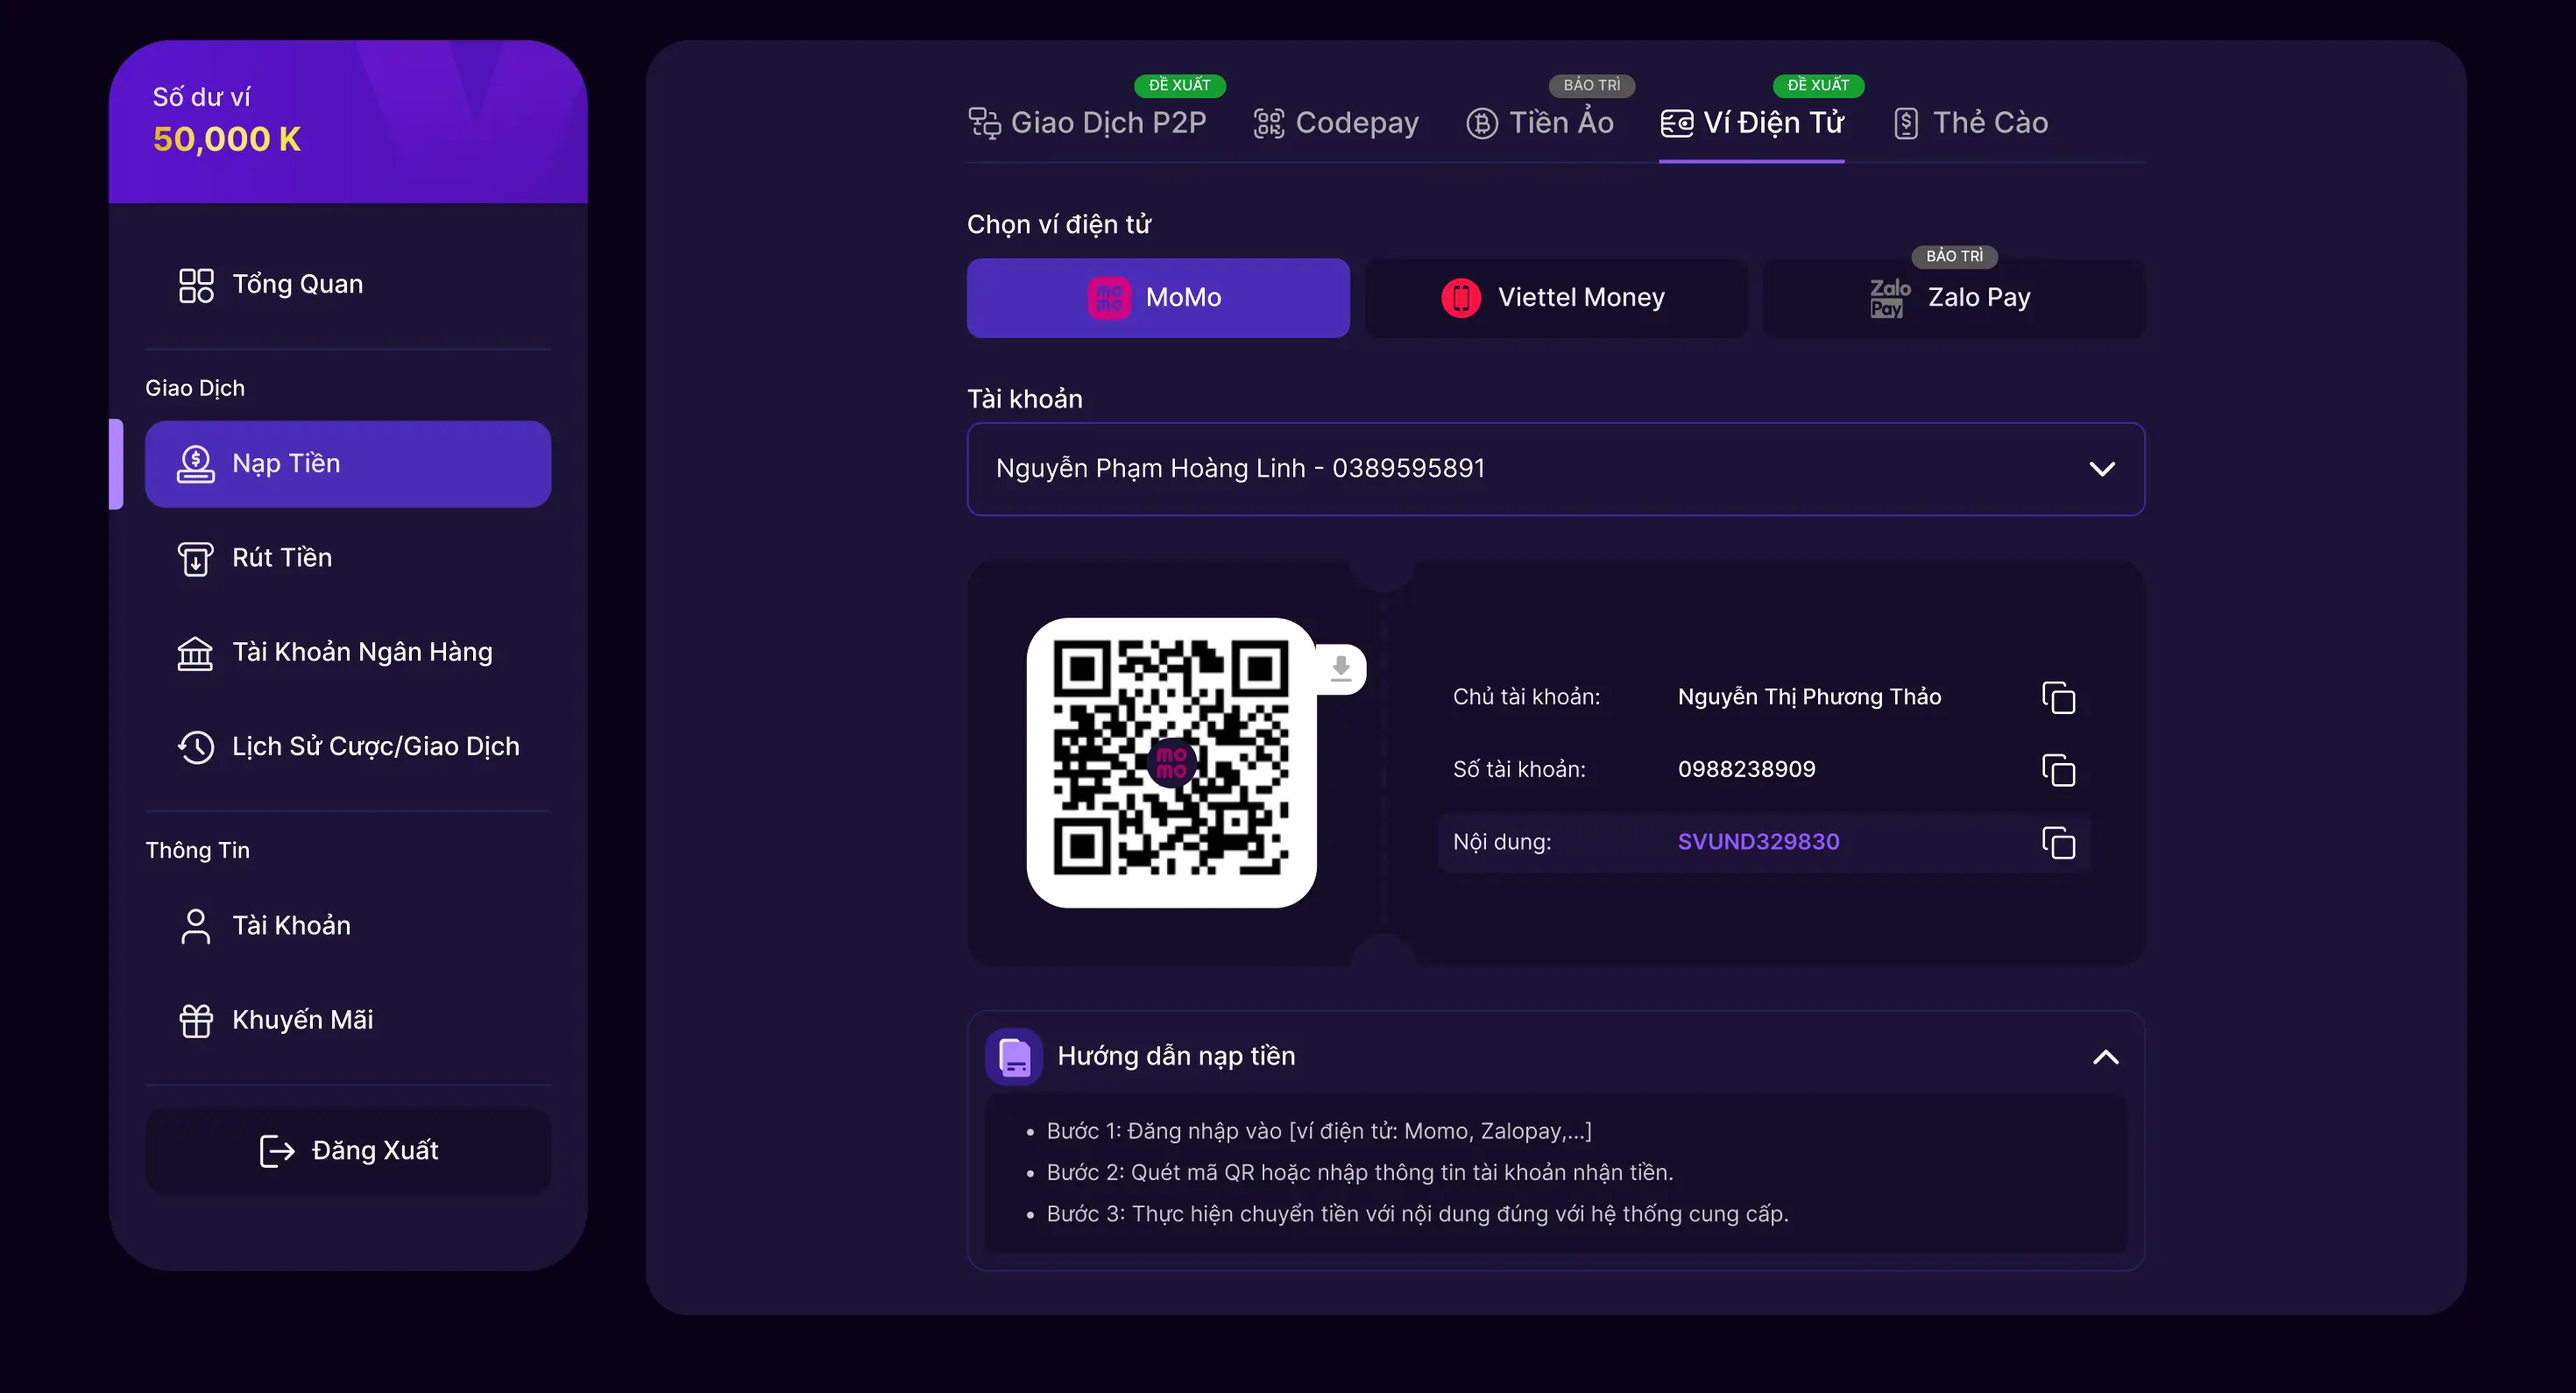Click the Thẻ Cào card icon
Screen dimensions: 2576x1393
(x=1906, y=123)
